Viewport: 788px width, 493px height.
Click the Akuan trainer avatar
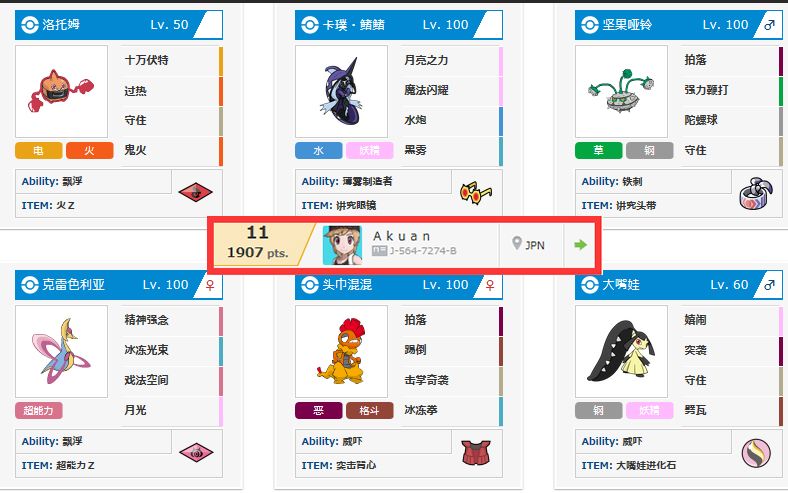[x=342, y=245]
